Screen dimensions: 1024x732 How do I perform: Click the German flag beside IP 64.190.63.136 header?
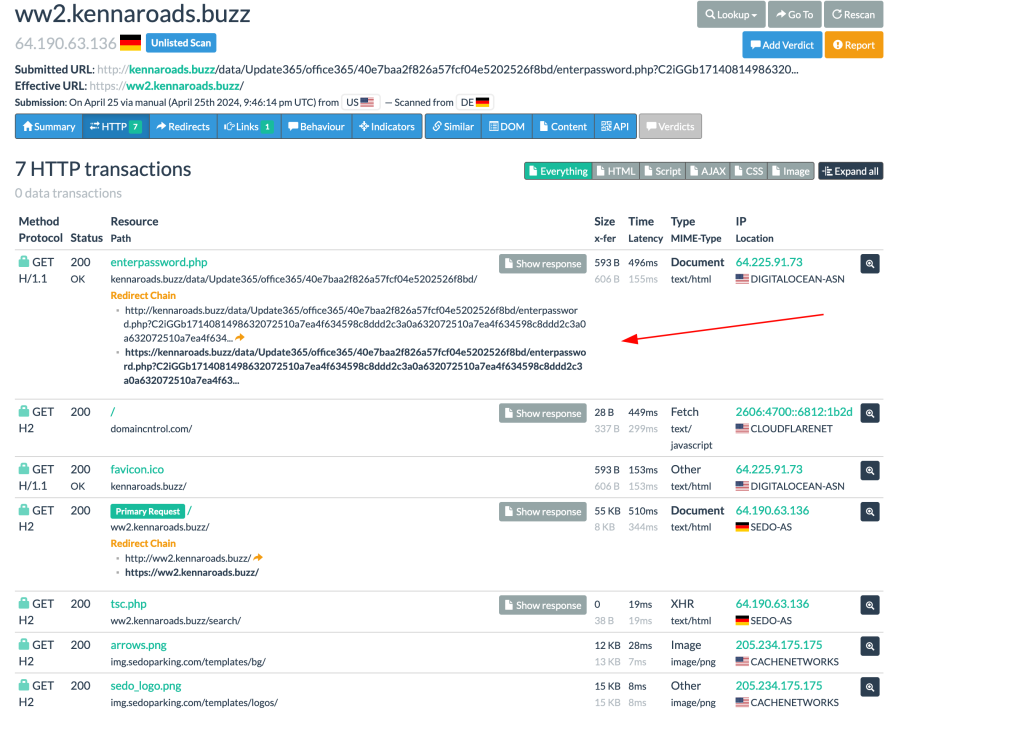tap(131, 43)
